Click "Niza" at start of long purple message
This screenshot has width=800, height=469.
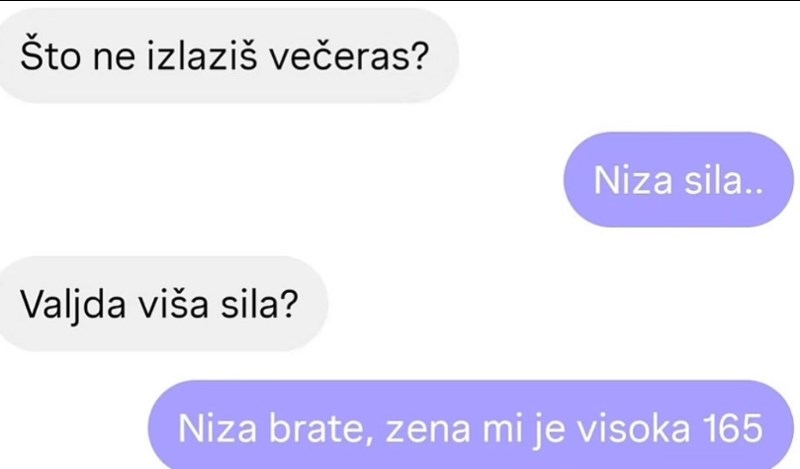tap(217, 429)
